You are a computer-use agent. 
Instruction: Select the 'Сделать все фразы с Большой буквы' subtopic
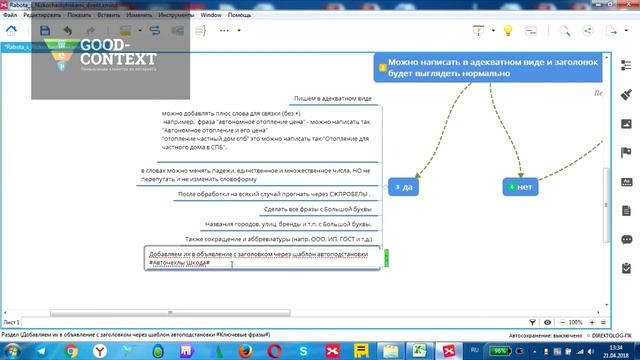pyautogui.click(x=318, y=209)
